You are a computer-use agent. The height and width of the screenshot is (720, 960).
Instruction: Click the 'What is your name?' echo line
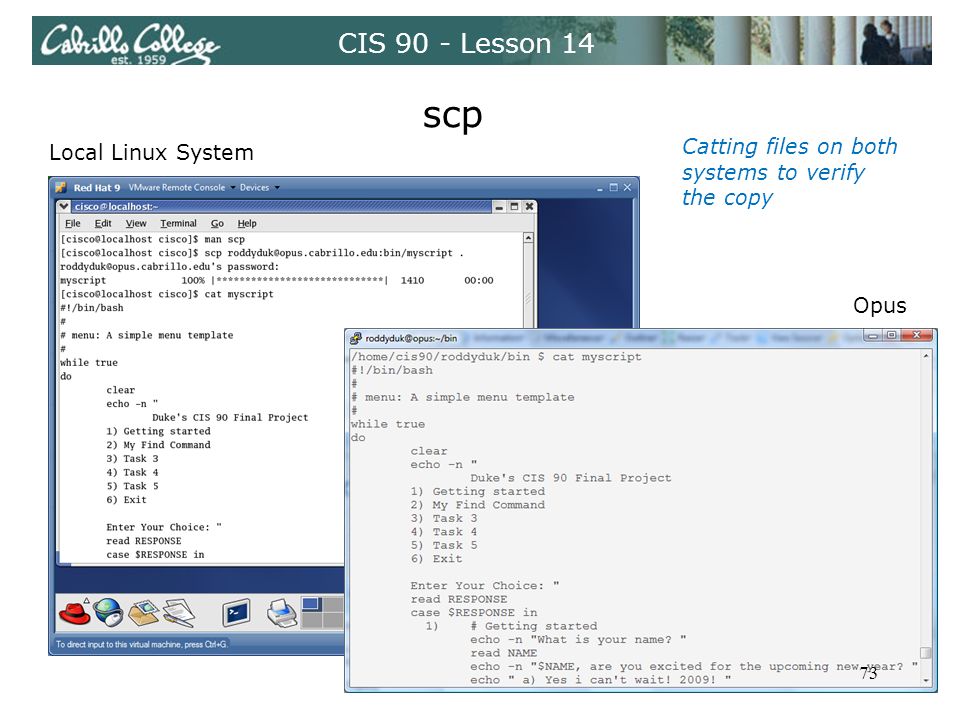click(x=578, y=640)
